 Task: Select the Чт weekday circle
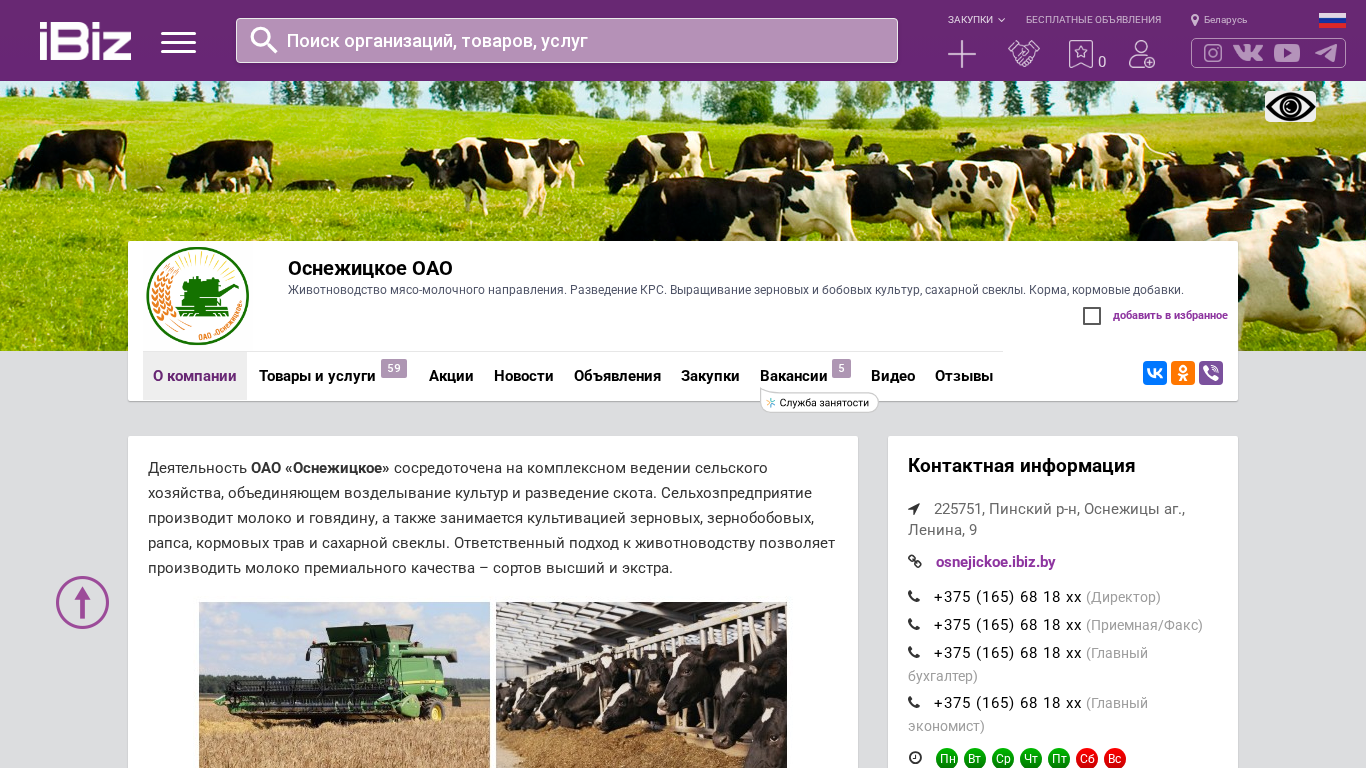click(x=1031, y=759)
